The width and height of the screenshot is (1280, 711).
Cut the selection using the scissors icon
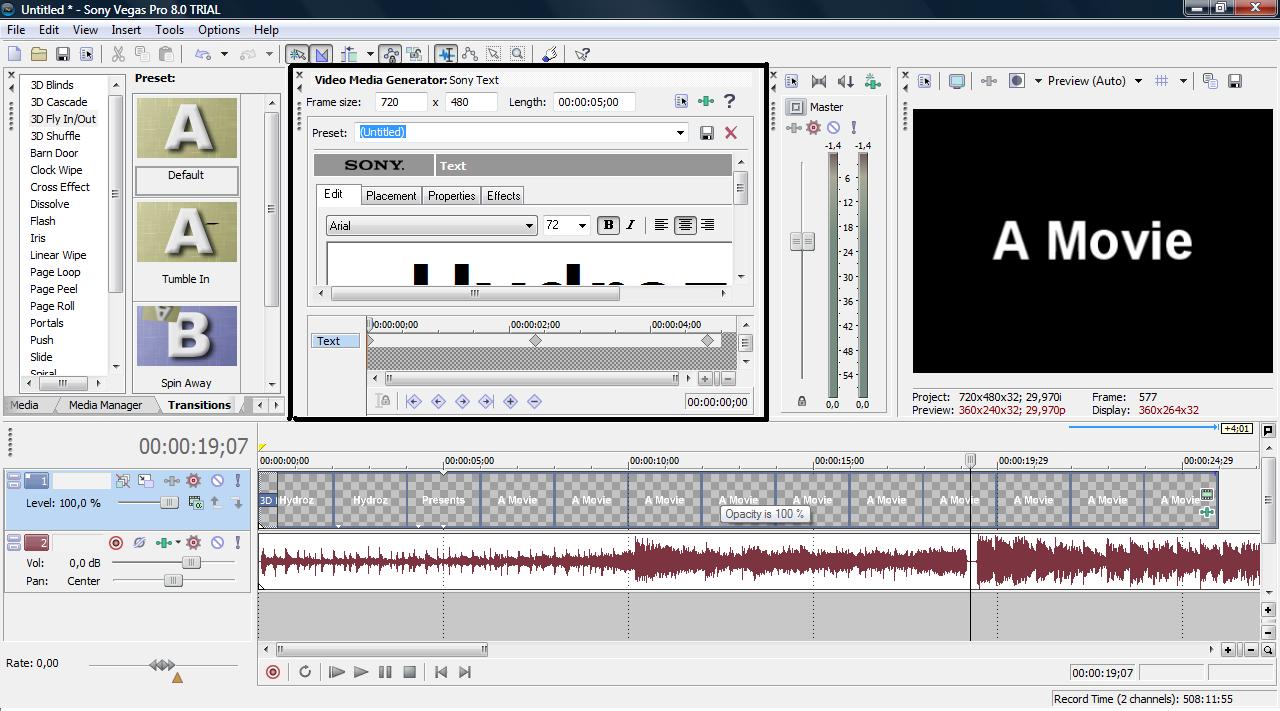click(118, 54)
